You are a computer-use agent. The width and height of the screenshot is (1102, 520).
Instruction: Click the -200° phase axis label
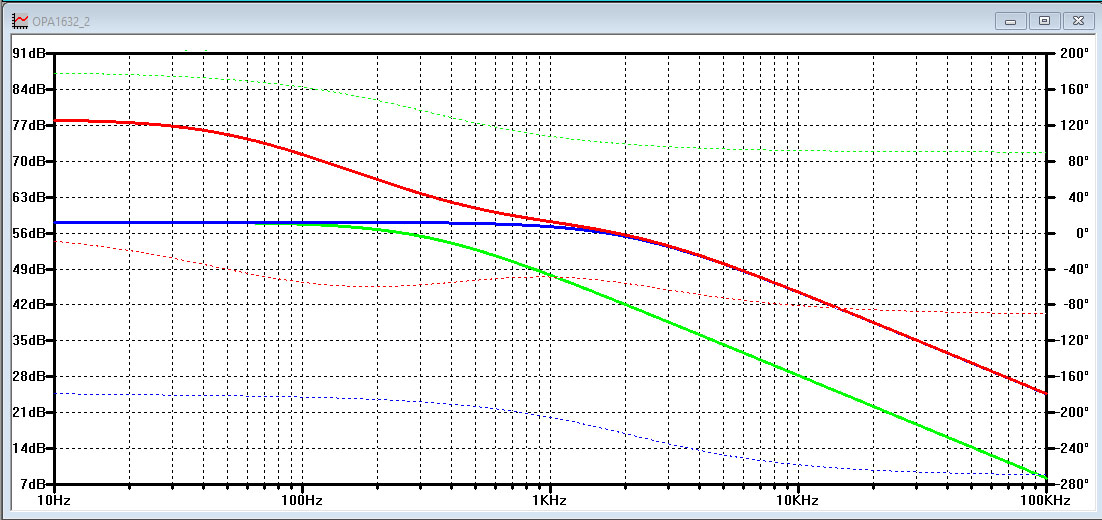pos(1072,412)
